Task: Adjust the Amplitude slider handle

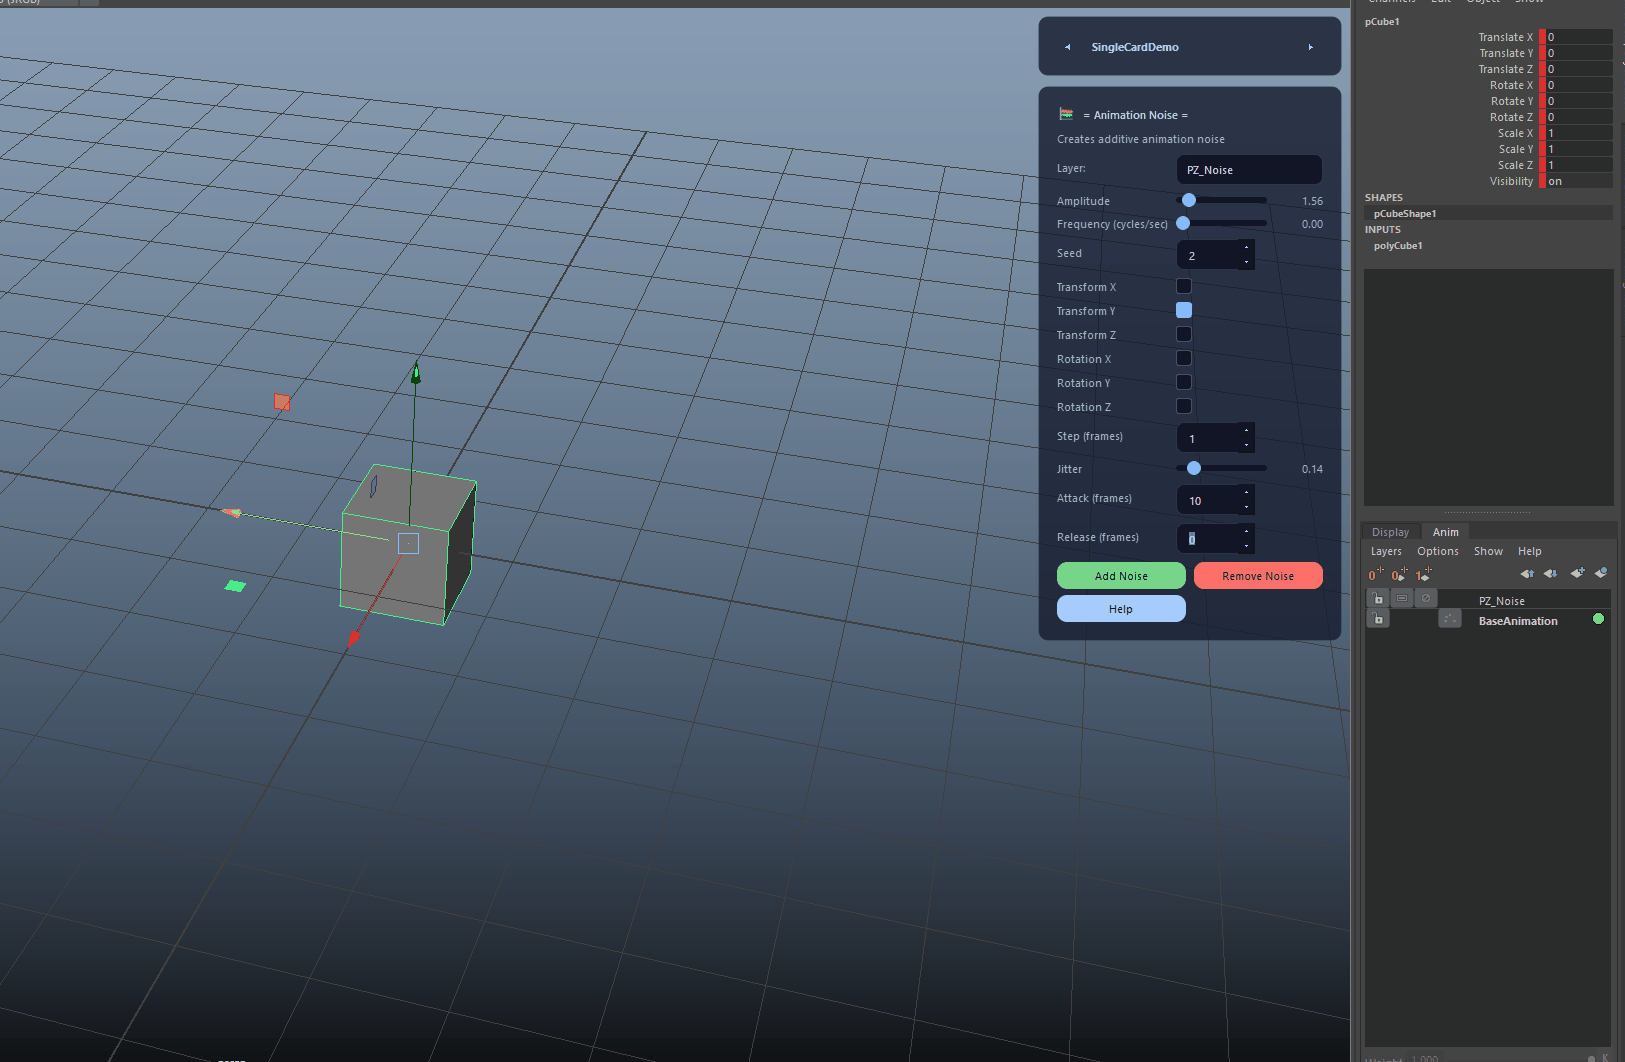Action: [x=1189, y=200]
